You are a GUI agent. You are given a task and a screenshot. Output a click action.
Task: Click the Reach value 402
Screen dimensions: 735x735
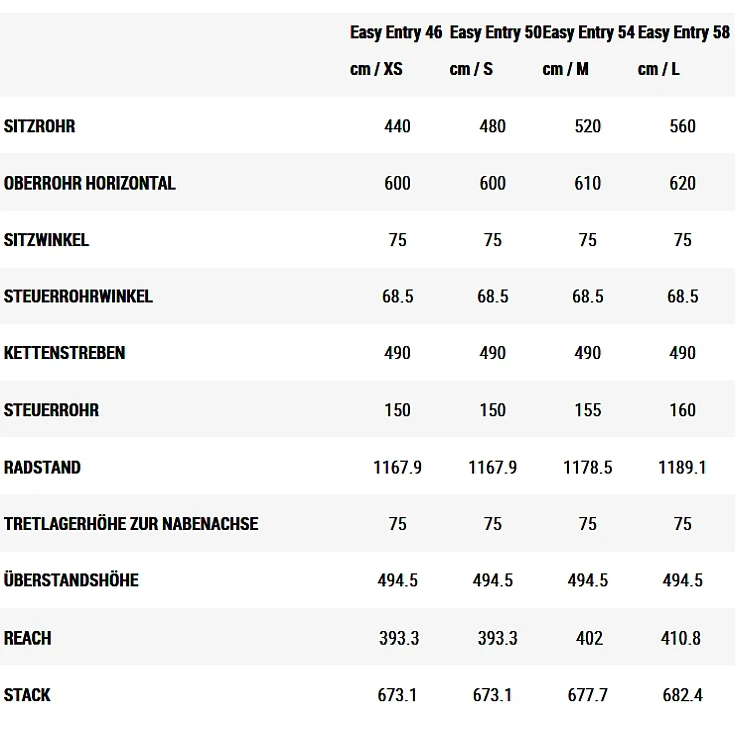(589, 638)
